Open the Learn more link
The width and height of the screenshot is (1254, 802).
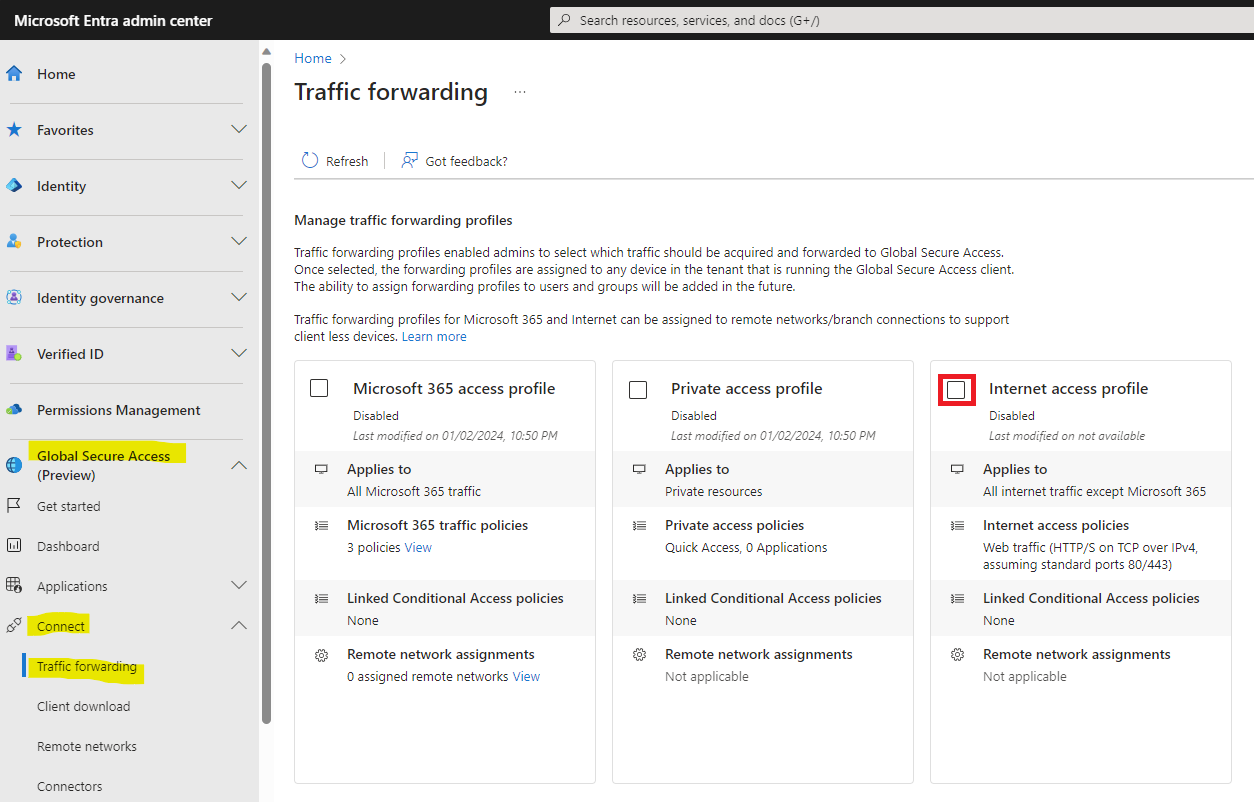pyautogui.click(x=434, y=337)
